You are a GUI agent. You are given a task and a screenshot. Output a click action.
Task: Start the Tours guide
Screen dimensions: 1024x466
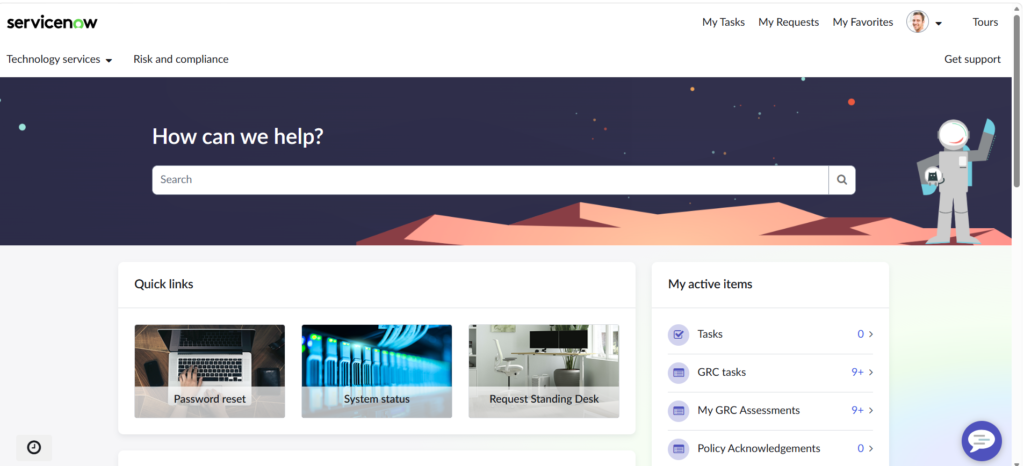(985, 22)
